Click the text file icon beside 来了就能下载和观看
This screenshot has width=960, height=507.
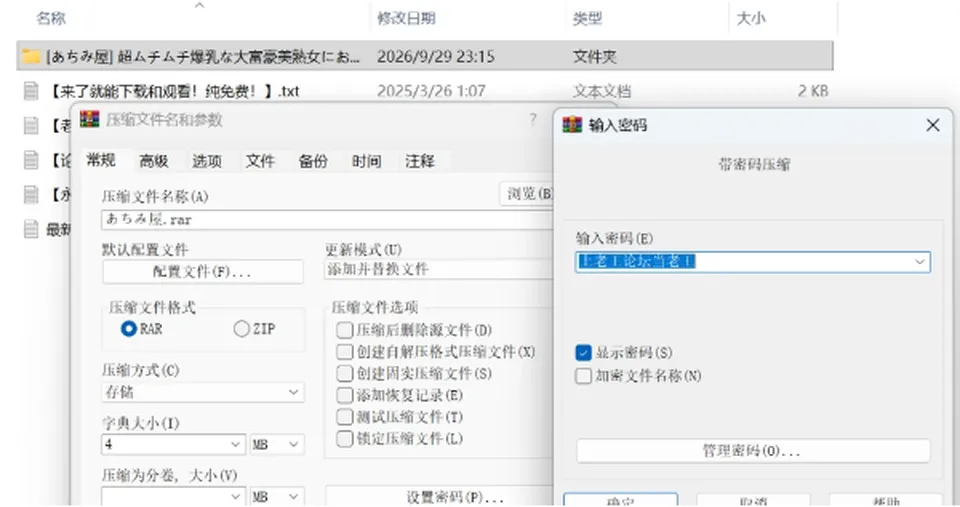click(x=31, y=91)
